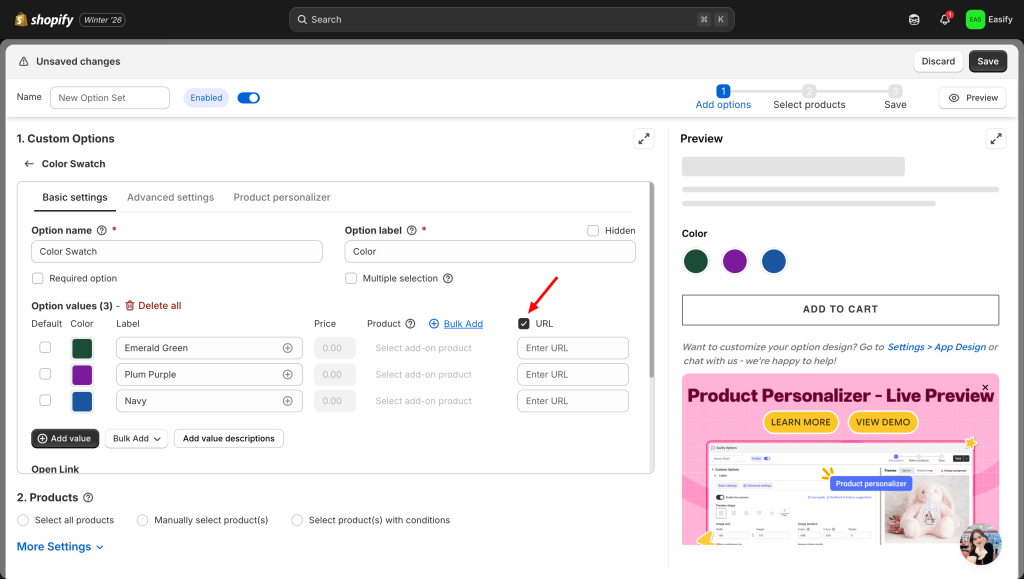This screenshot has width=1024, height=579.
Task: Uncheck the URL checkbox
Action: [x=524, y=324]
